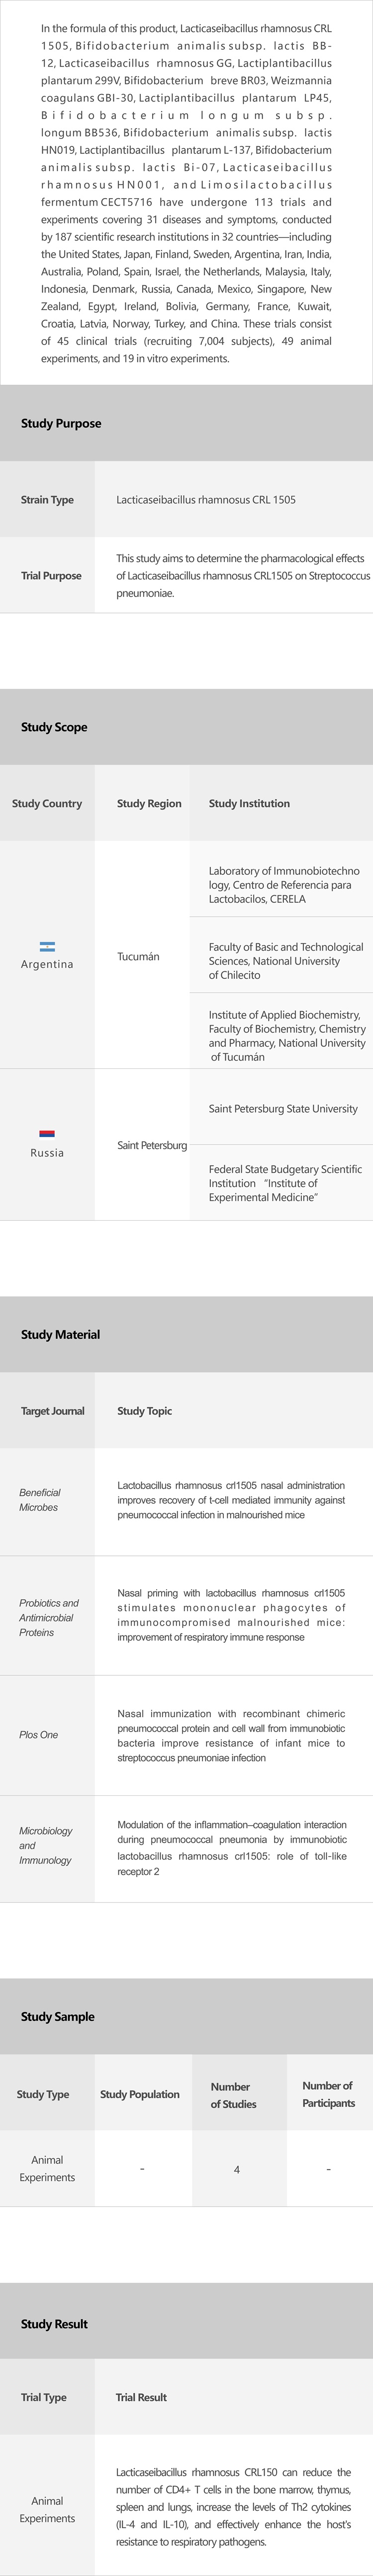Select Microbiology and Immunology journal entry
Screen dimensions: 373x2576
45,1845
